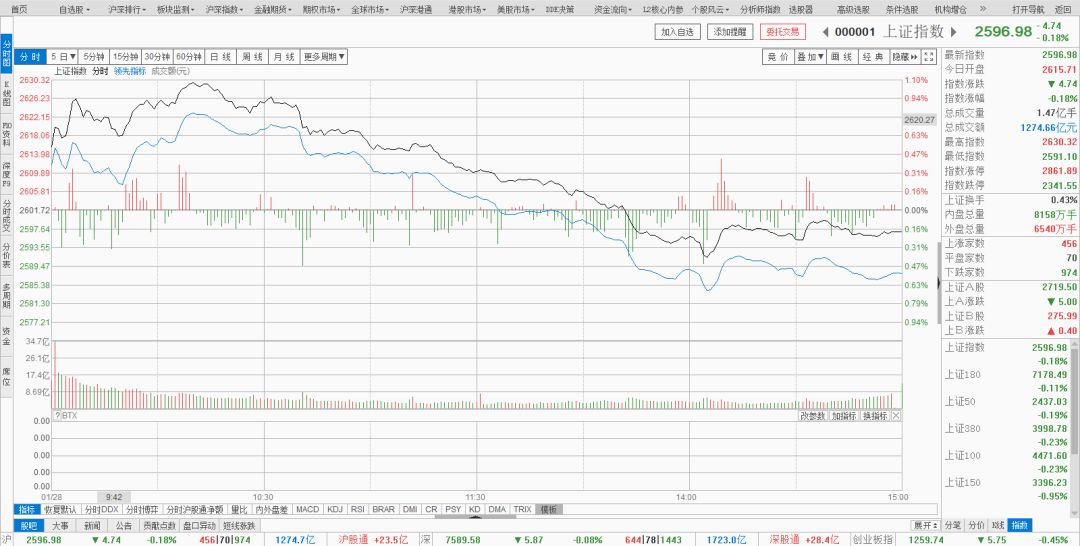
Task: Click the next stock right arrow
Action: point(953,32)
